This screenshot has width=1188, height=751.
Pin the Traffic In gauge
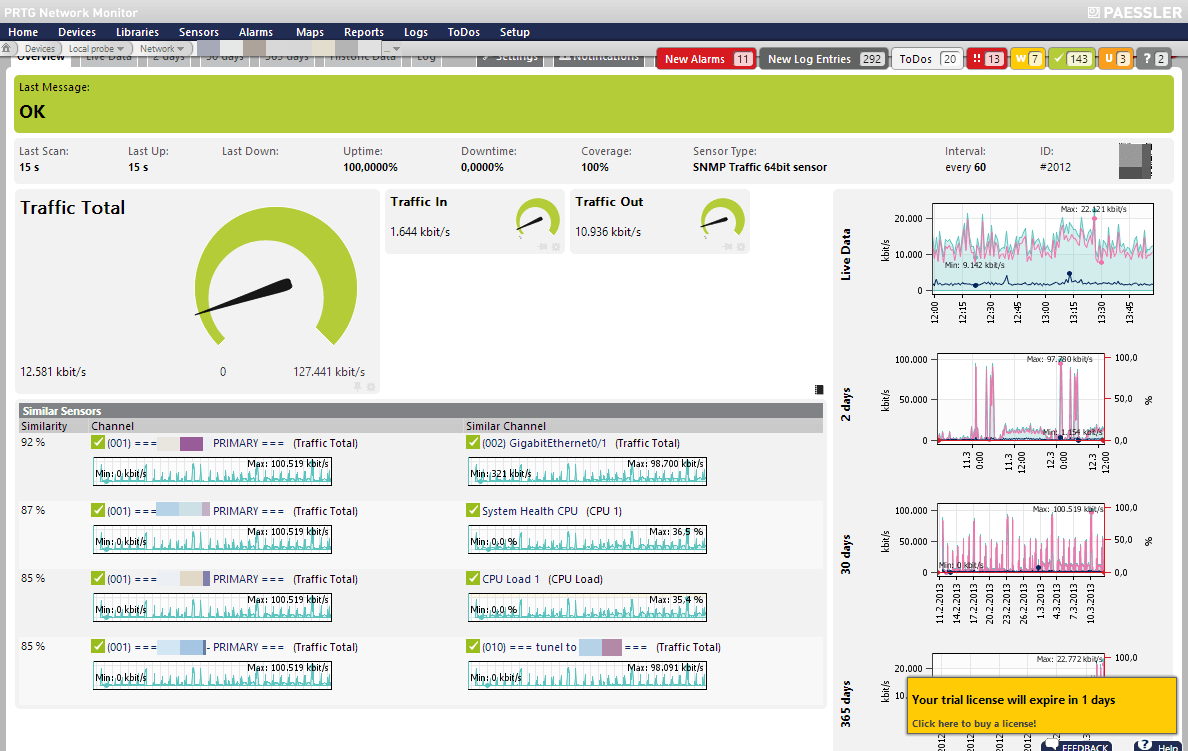click(542, 247)
